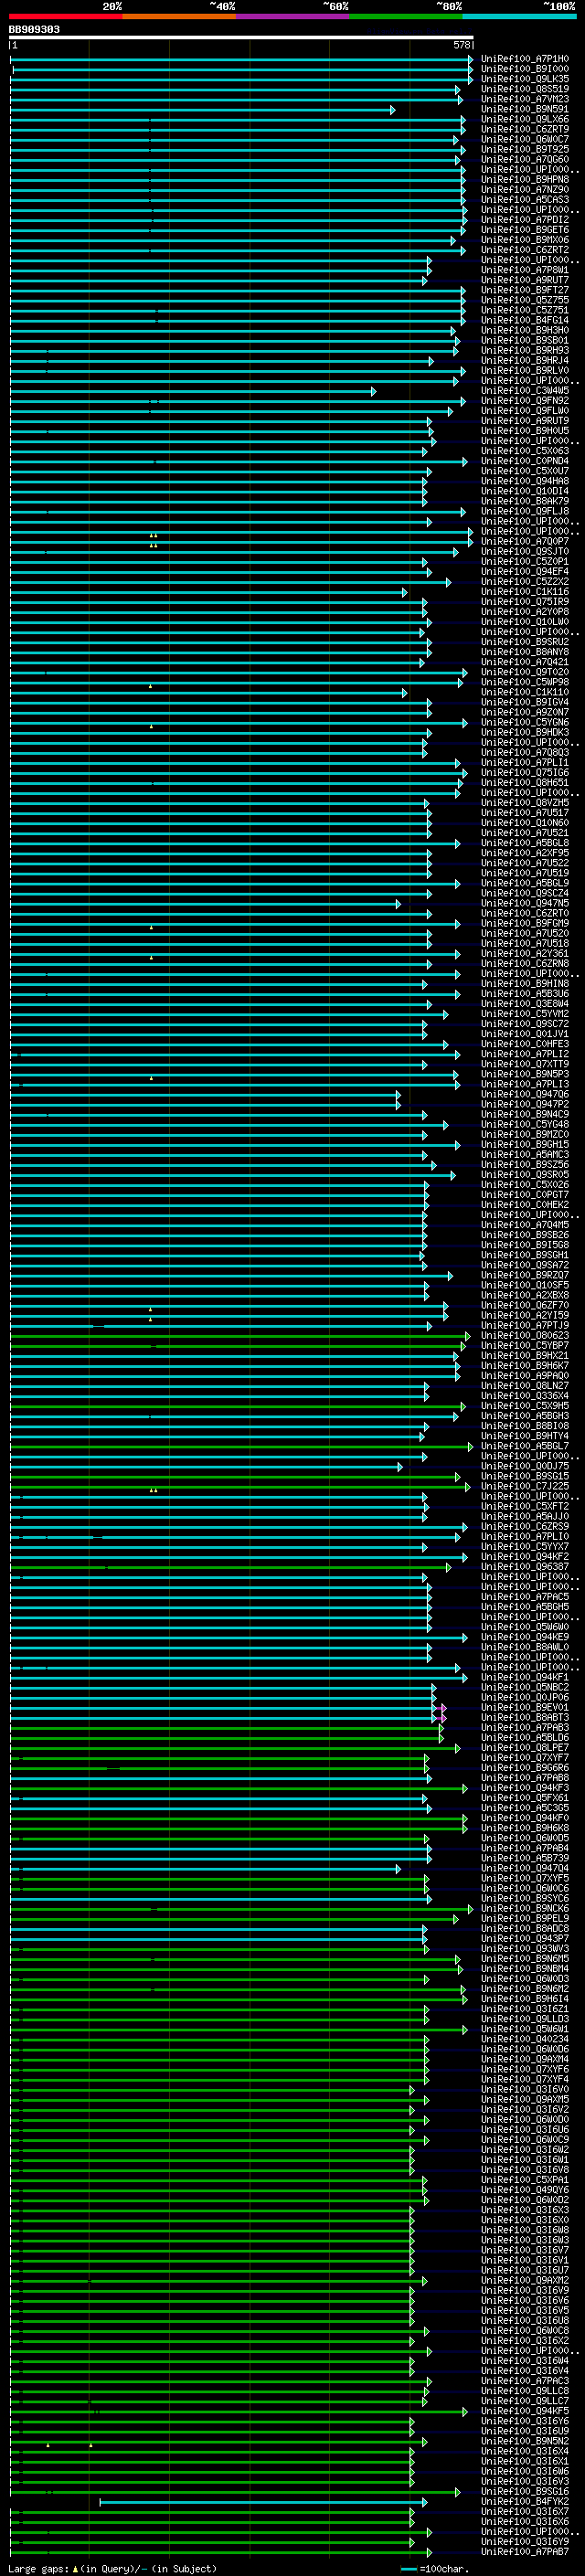Select hit label UniRef100_B9EV01
Image resolution: width=585 pixels, height=2576 pixels.
pyautogui.click(x=525, y=1707)
